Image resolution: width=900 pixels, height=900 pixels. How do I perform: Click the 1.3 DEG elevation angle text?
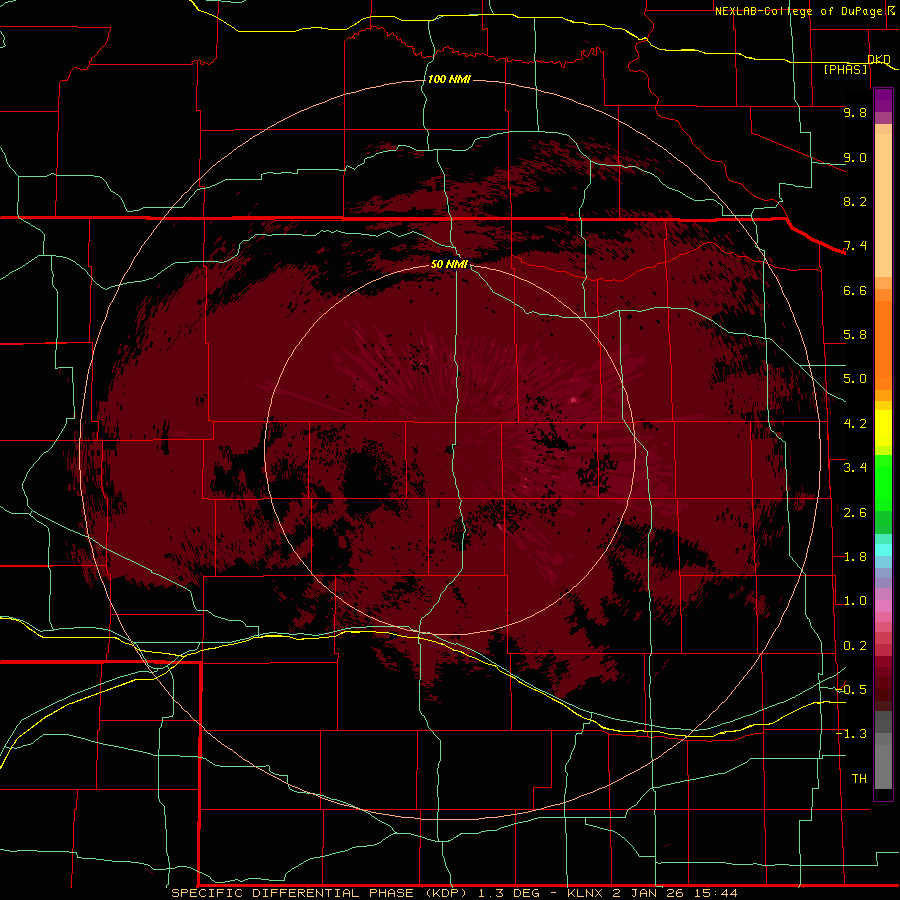click(x=509, y=893)
